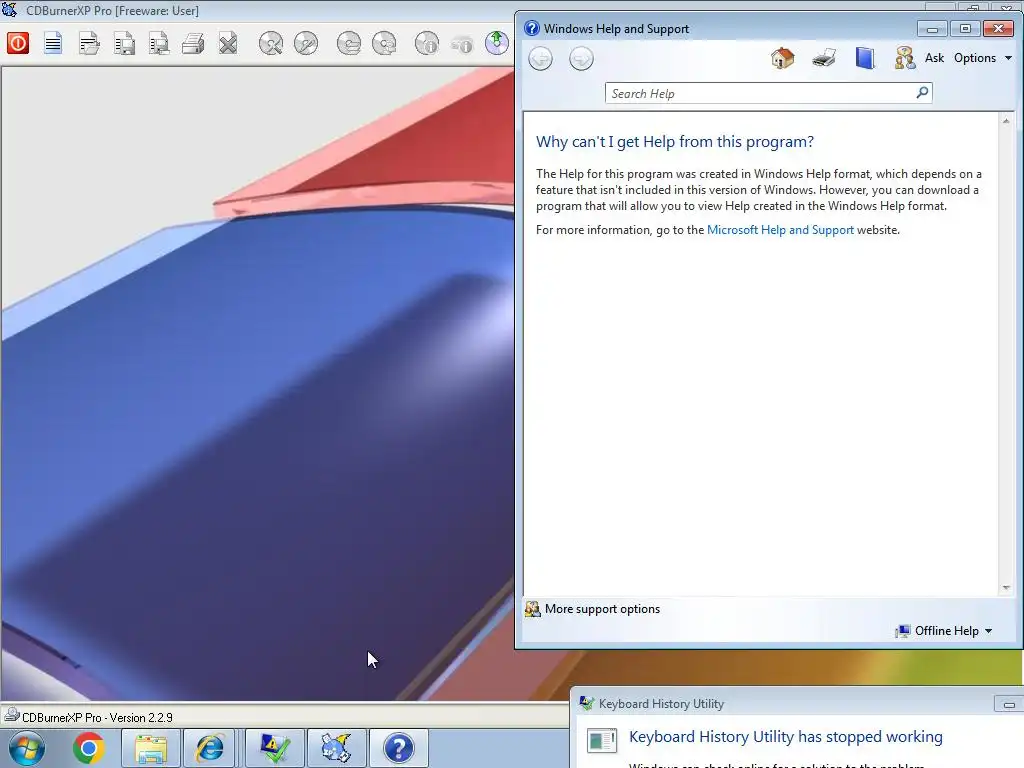1024x768 pixels.
Task: Click the disc with green arrow eject icon
Action: [497, 43]
